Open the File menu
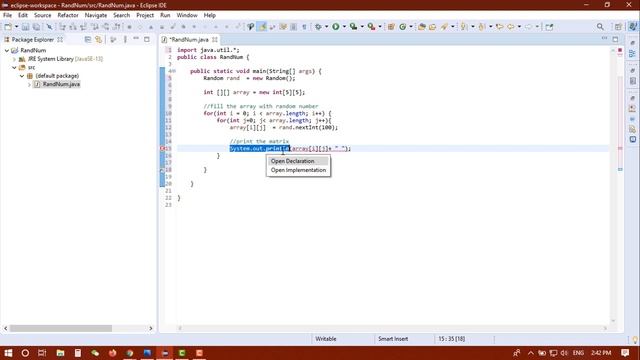Viewport: 640px width, 360px height. click(x=7, y=15)
